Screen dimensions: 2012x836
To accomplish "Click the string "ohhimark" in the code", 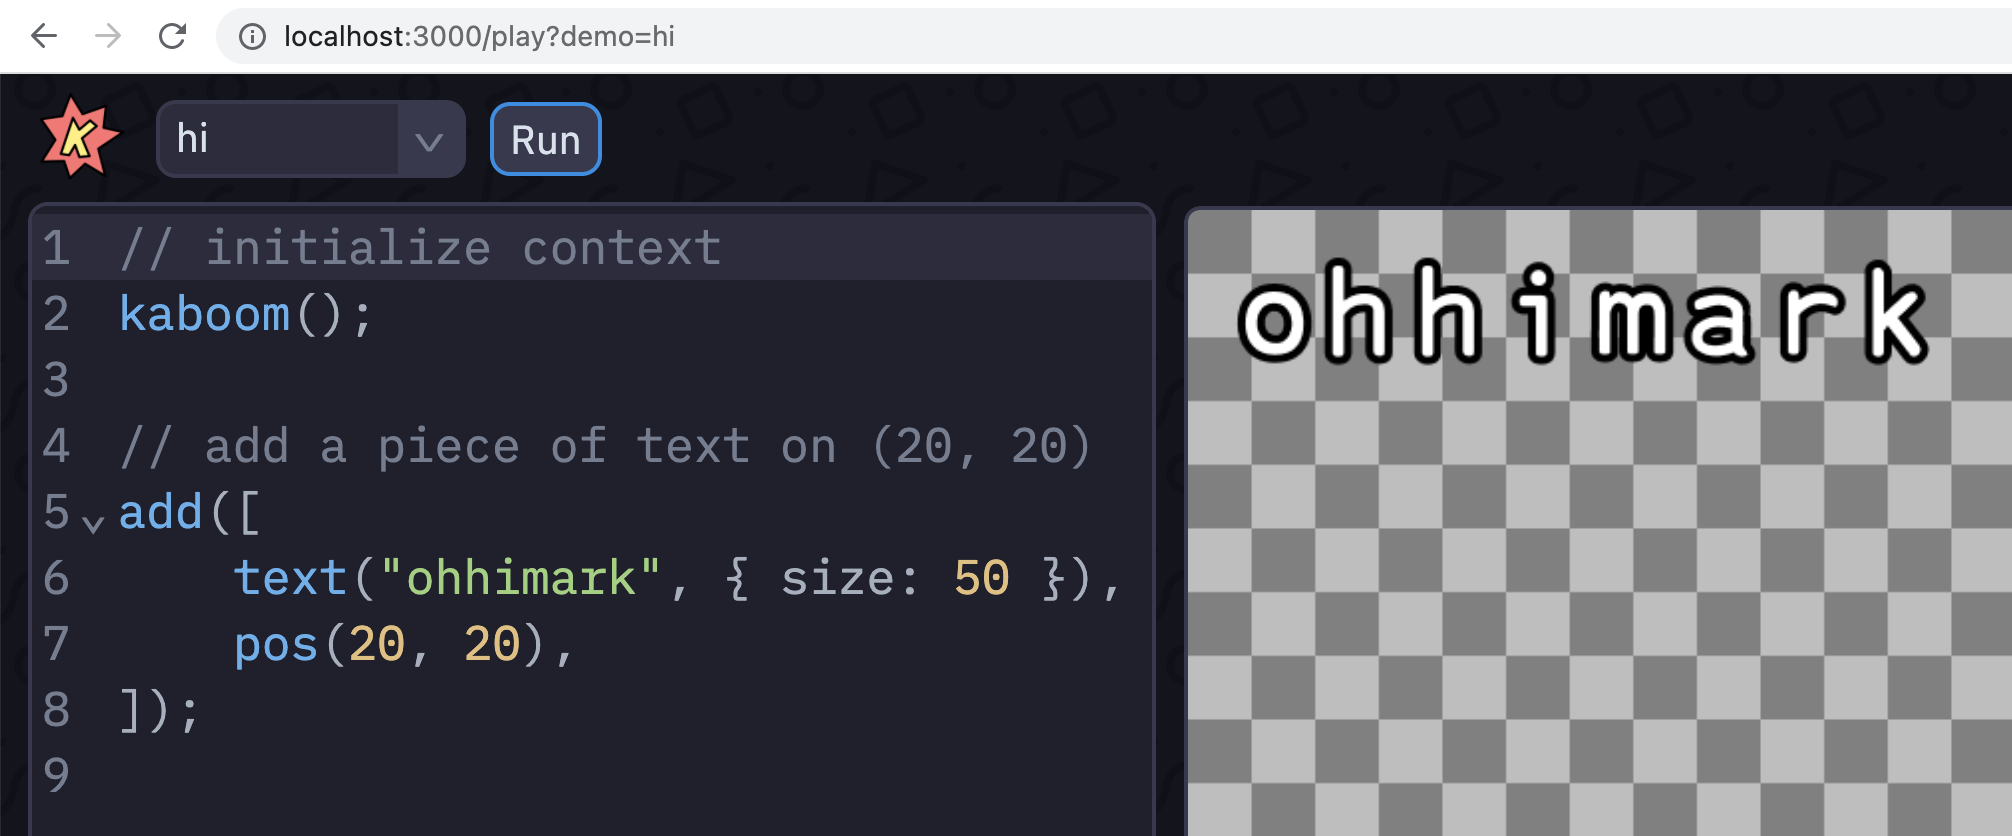I will pyautogui.click(x=520, y=578).
